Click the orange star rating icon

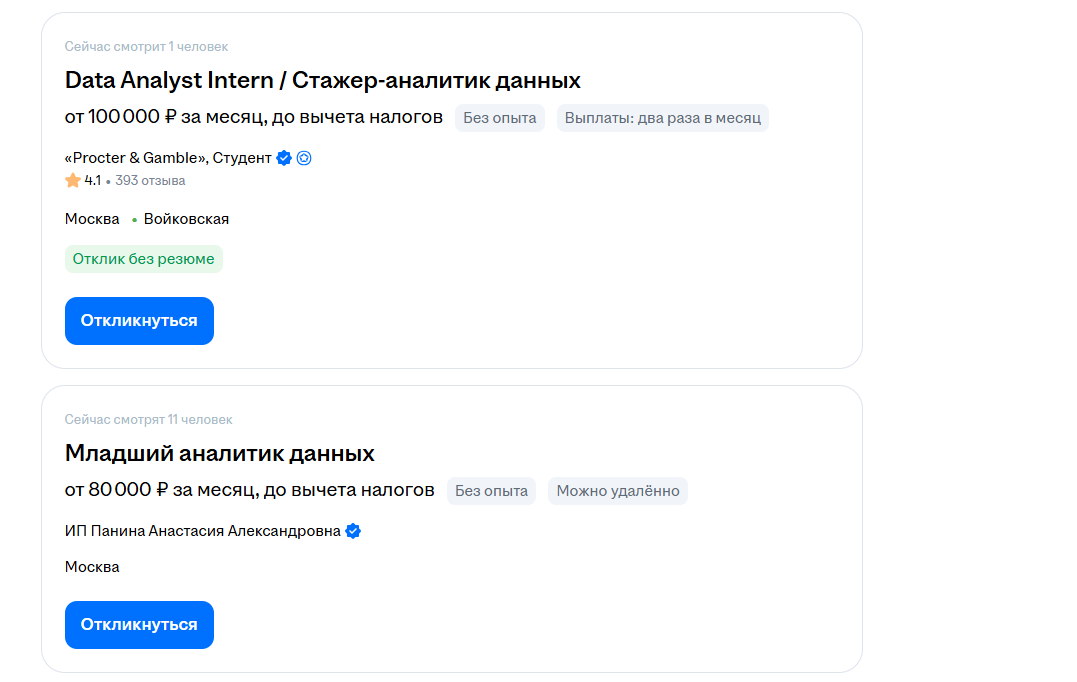[x=71, y=180]
